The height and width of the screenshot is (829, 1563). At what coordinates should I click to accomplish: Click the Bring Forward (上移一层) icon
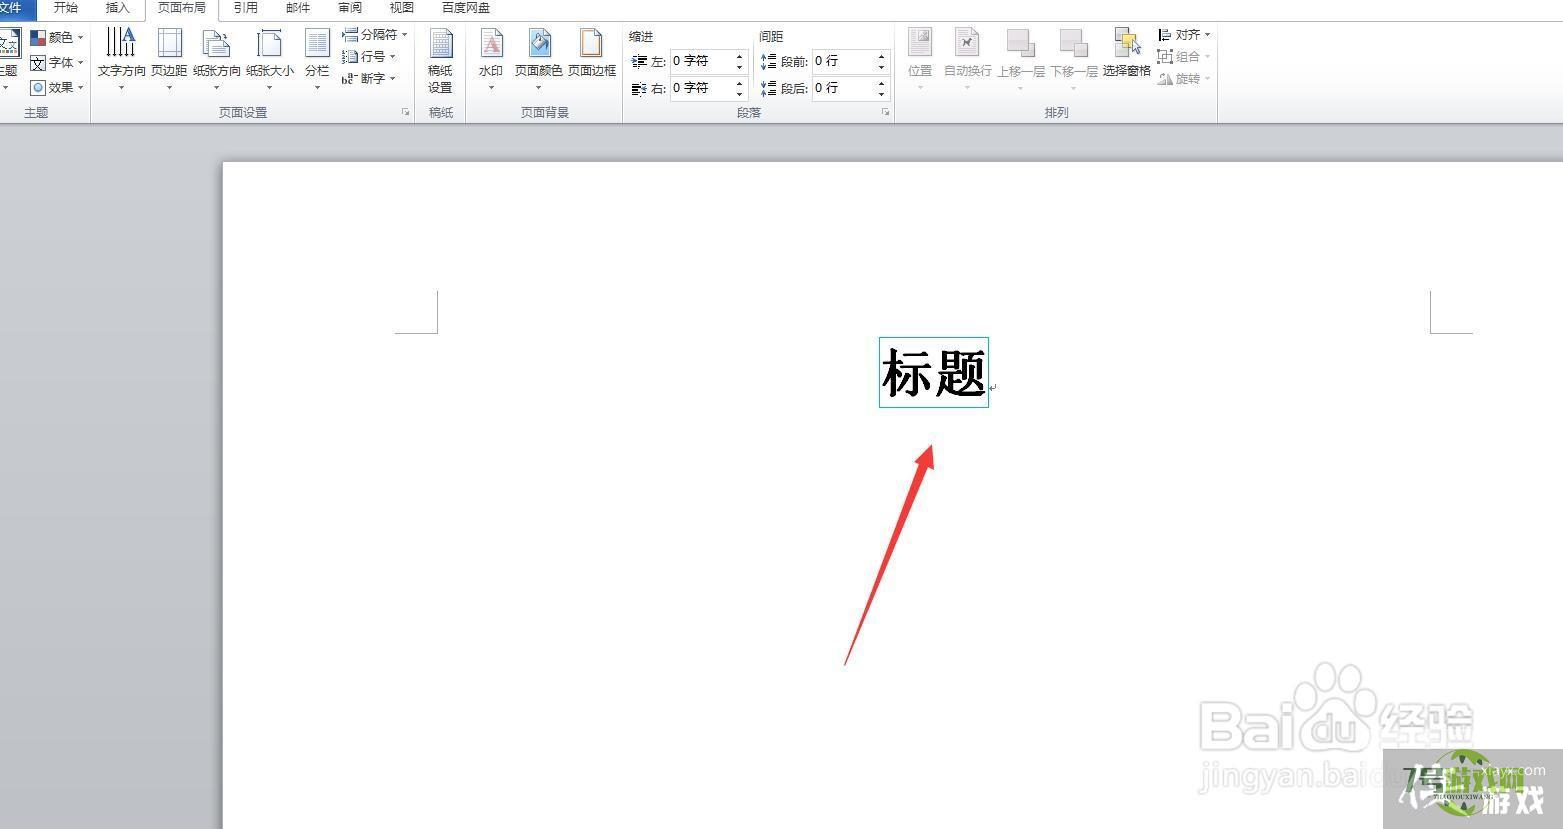click(1020, 43)
